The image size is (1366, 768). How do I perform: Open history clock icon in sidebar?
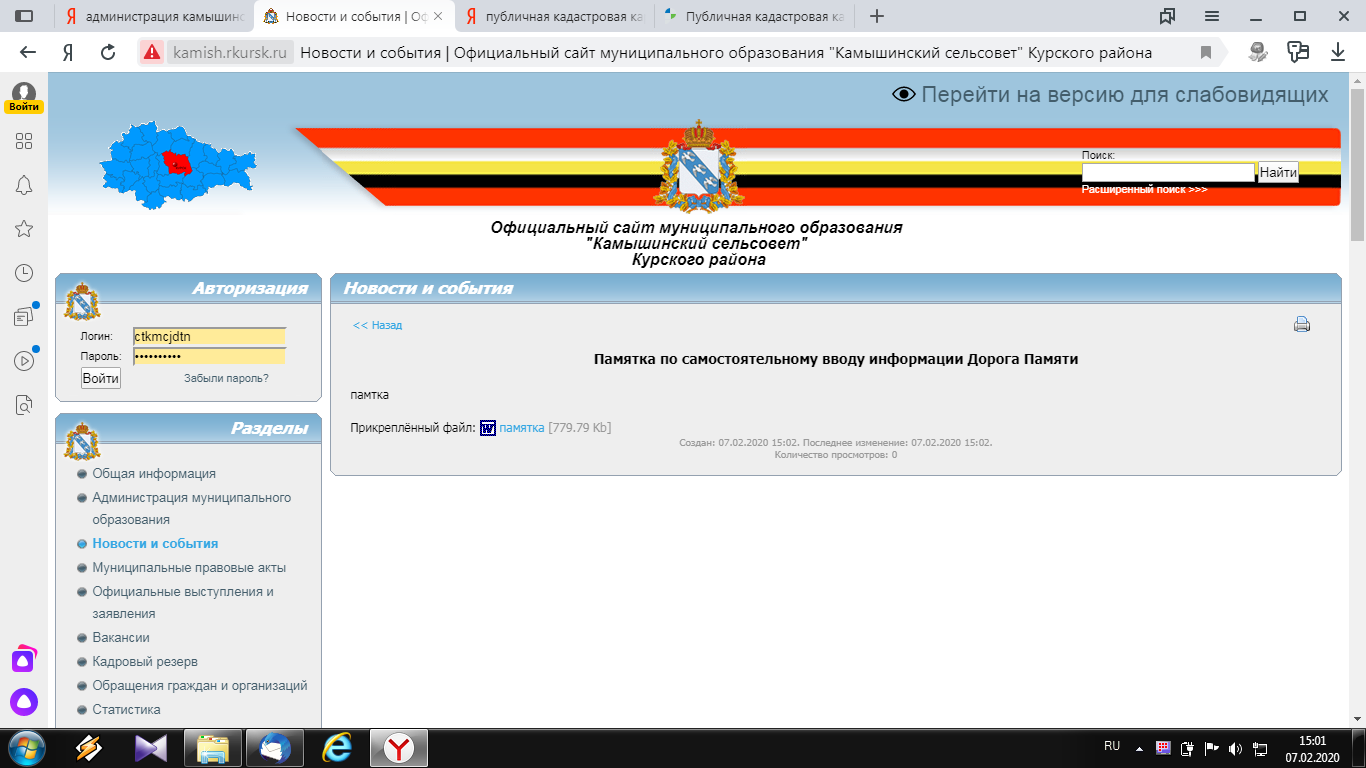coord(24,273)
